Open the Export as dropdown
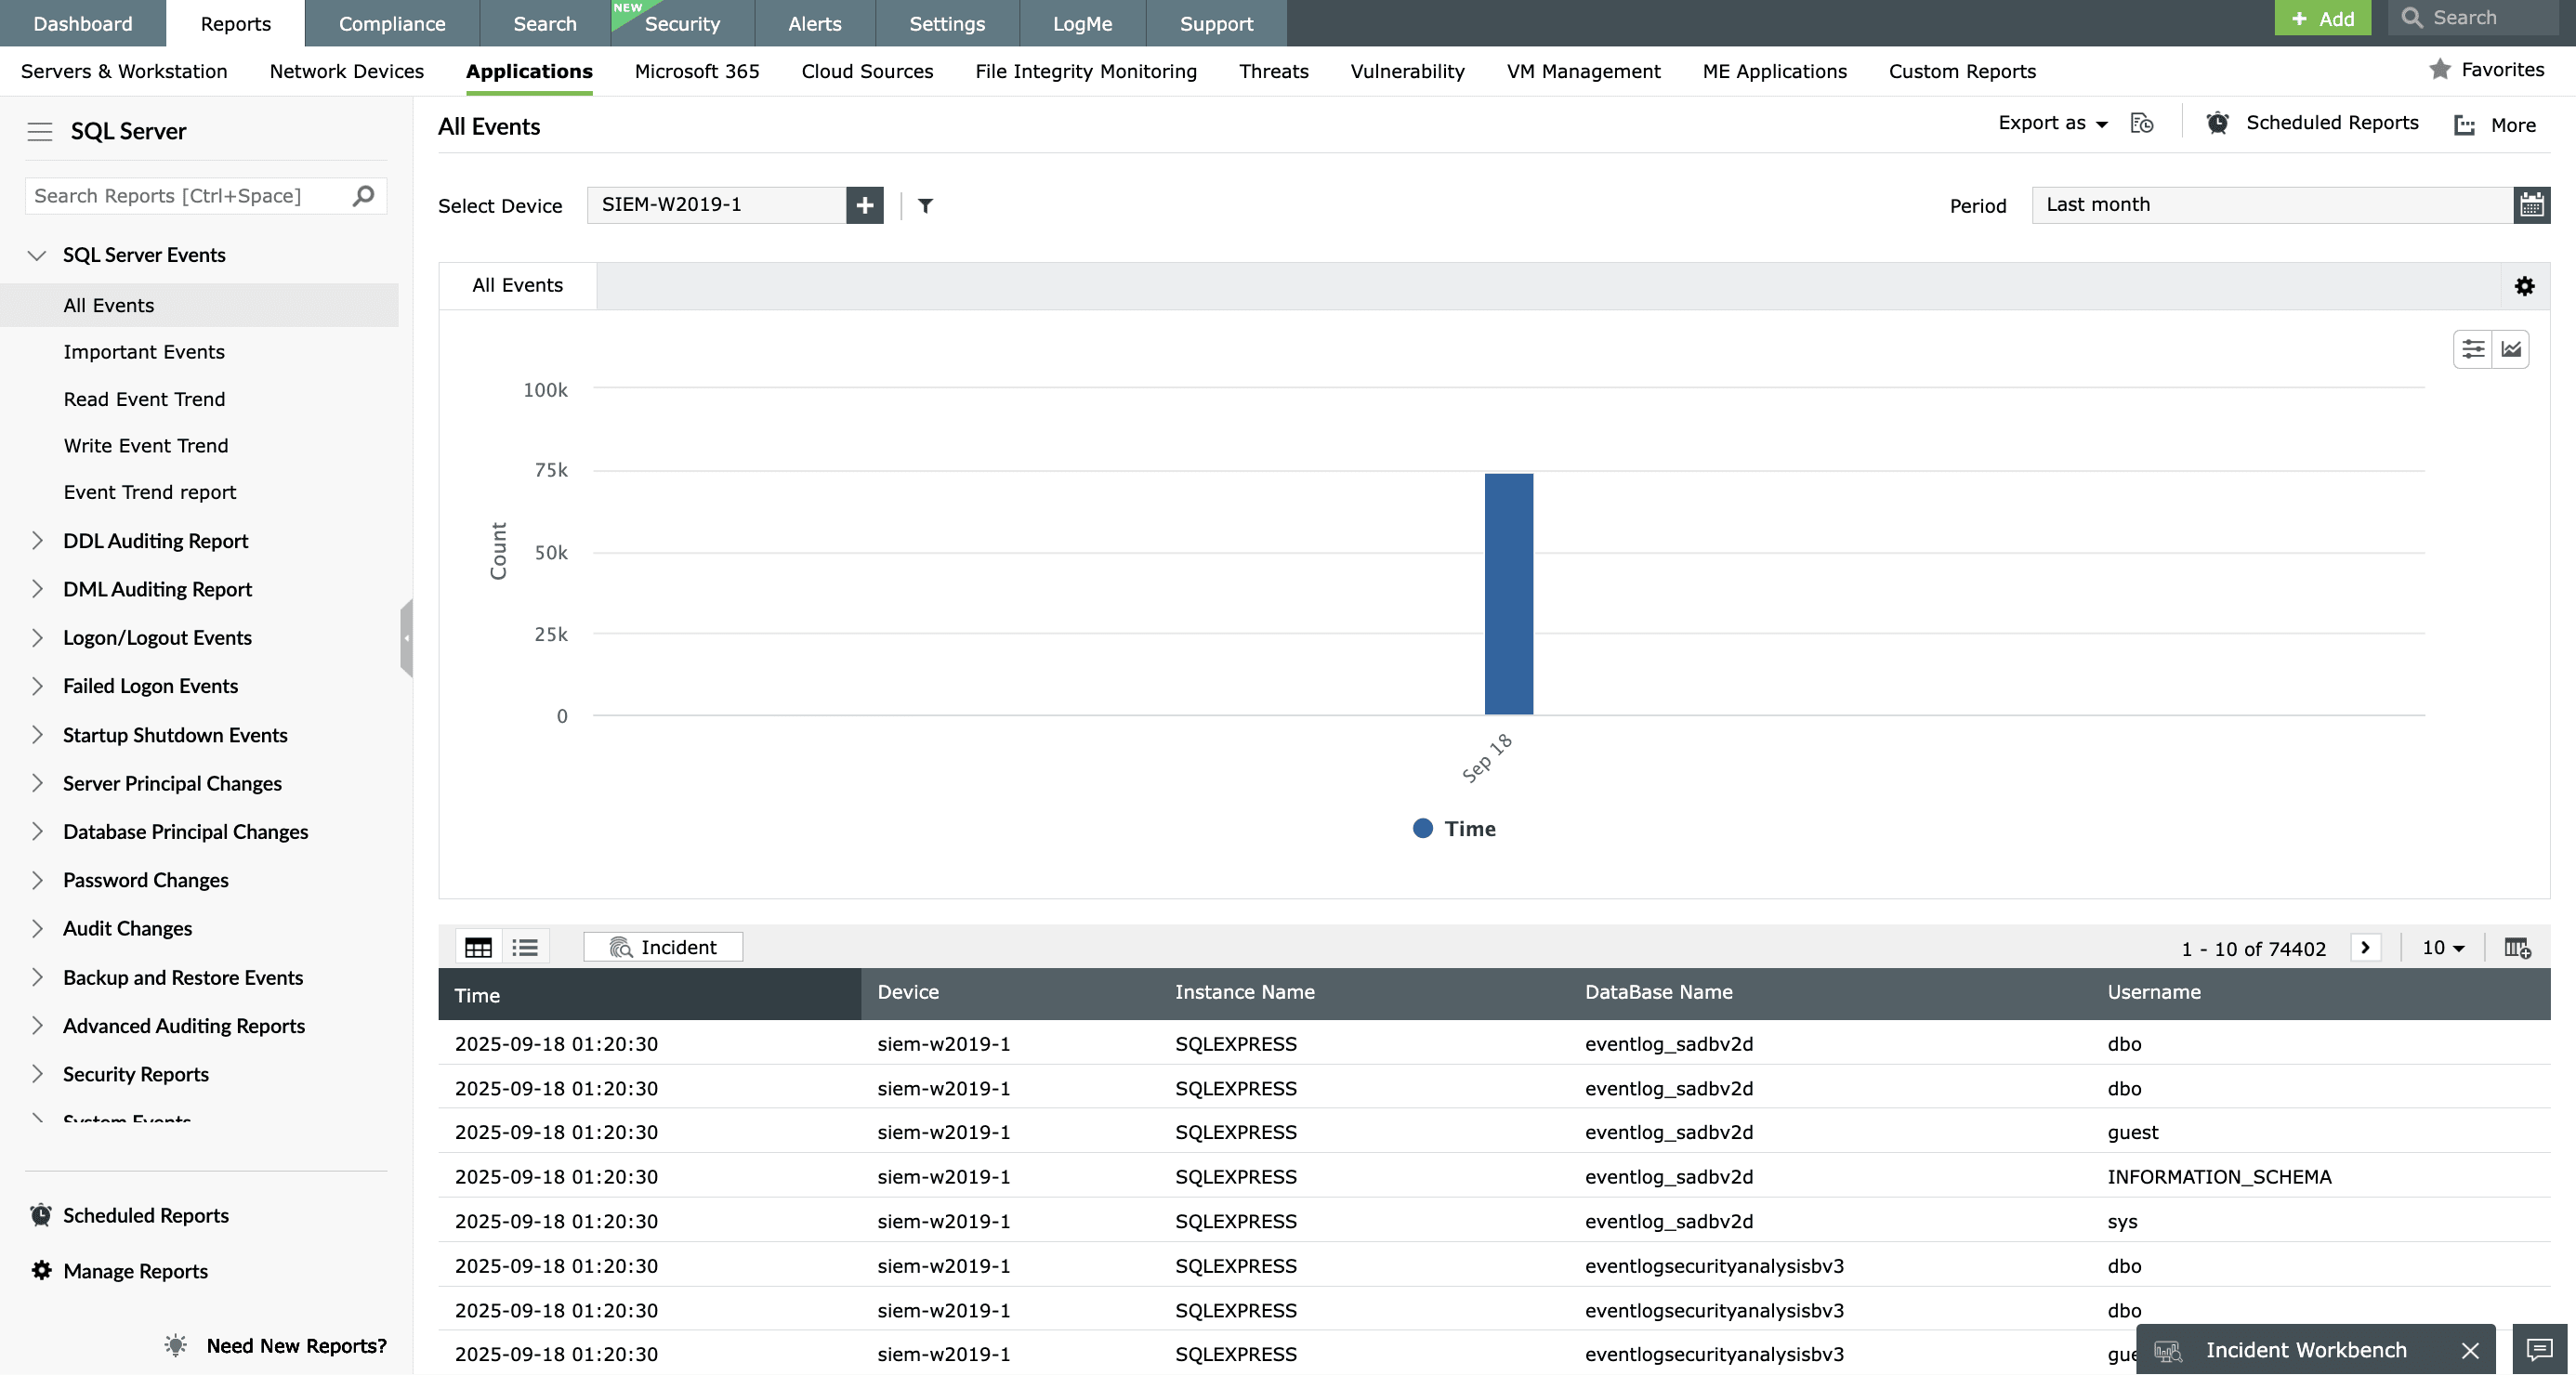2576x1375 pixels. tap(2052, 123)
